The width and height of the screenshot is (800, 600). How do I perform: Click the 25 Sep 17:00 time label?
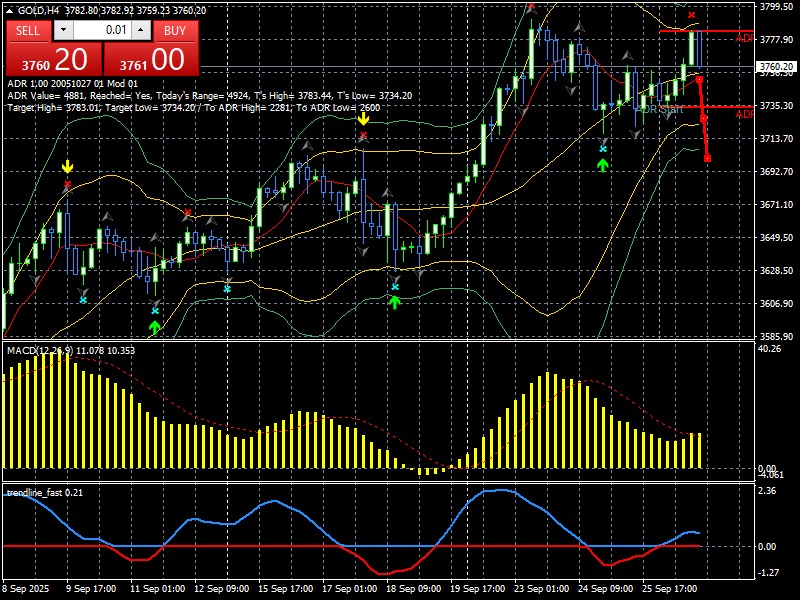668,588
